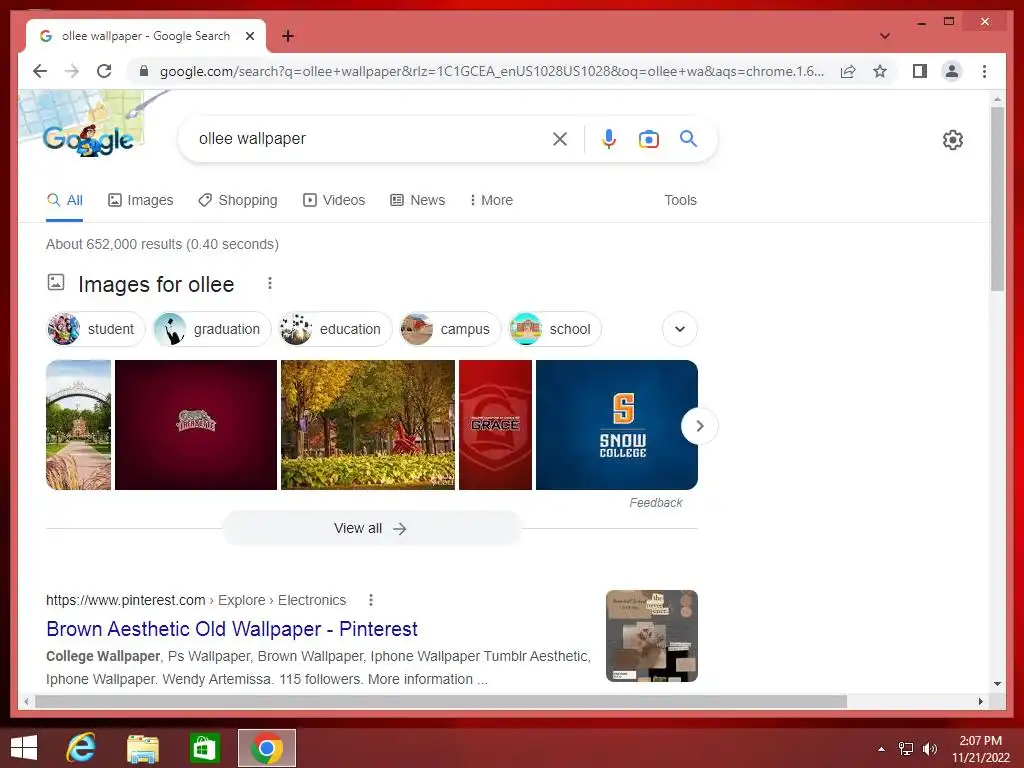Open the autumn trees image thumbnail
This screenshot has height=768, width=1024.
coord(368,424)
